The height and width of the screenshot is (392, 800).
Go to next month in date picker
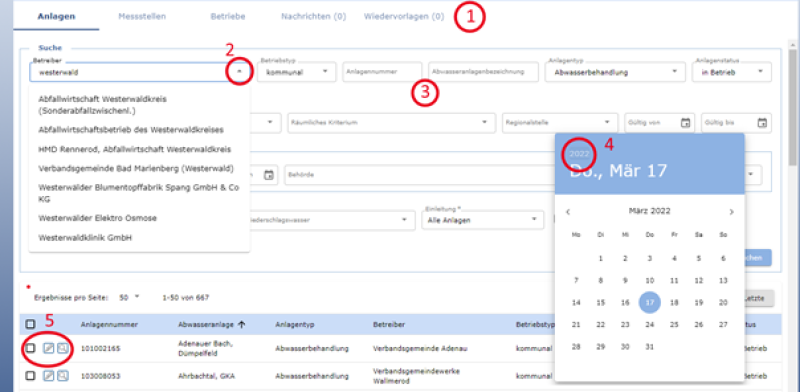tap(732, 212)
